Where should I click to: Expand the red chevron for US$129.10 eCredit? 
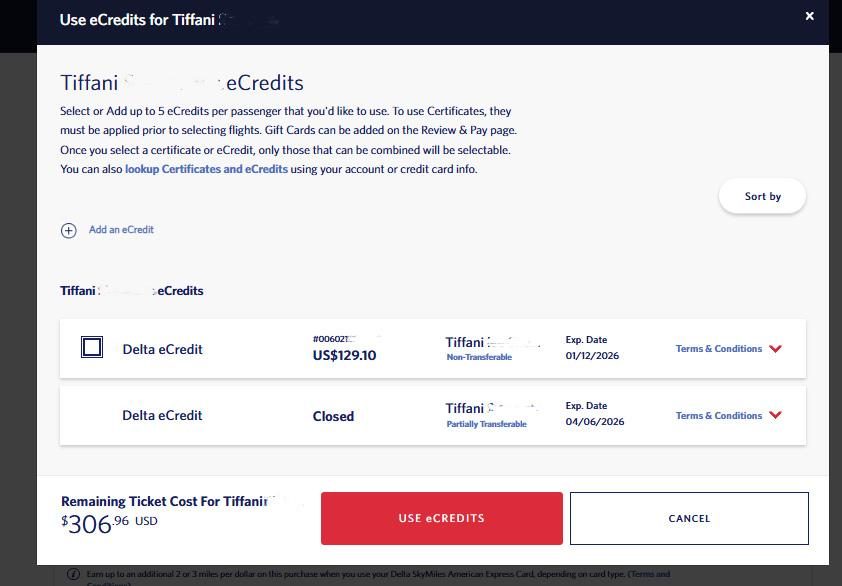[x=776, y=349]
